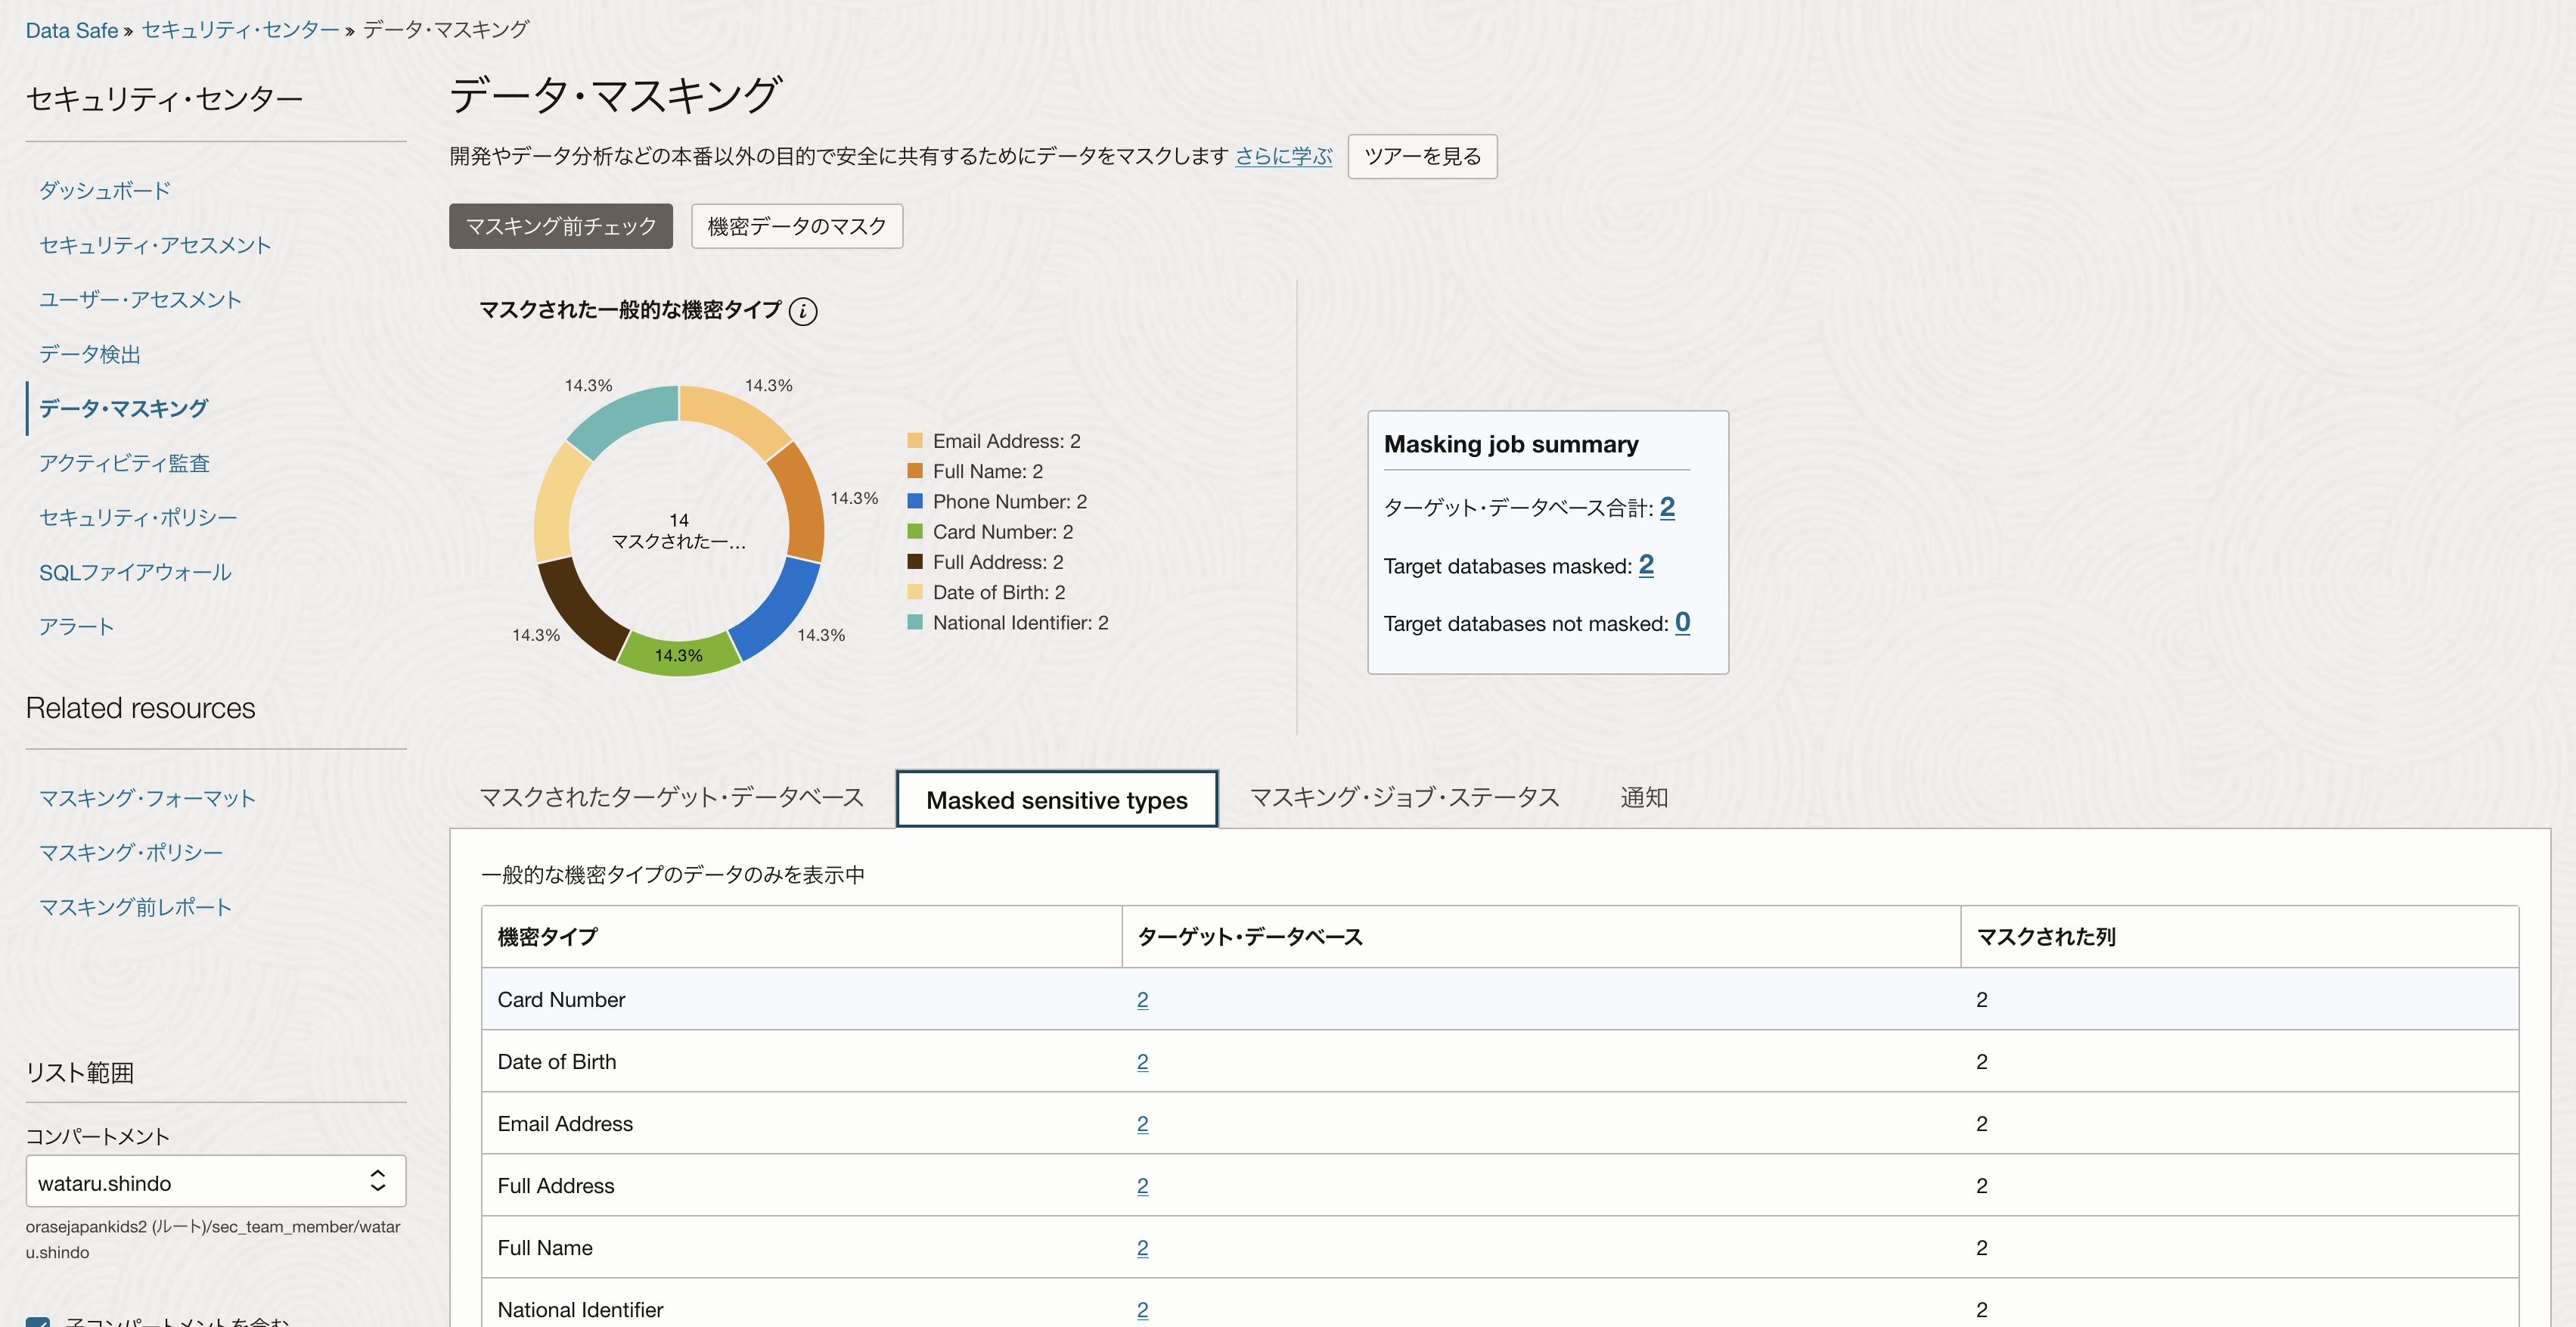Open target database count link for Card Number row
Viewport: 2576px width, 1327px height.
pos(1142,999)
